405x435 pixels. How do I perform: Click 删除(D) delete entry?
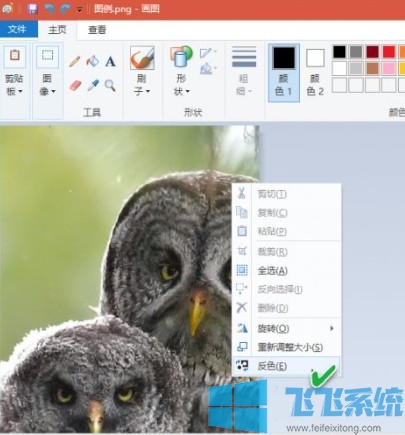click(287, 308)
